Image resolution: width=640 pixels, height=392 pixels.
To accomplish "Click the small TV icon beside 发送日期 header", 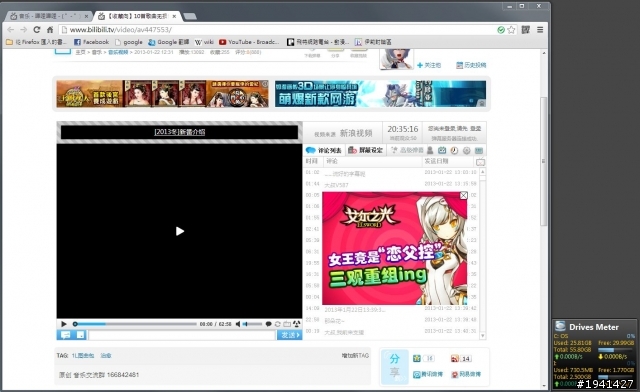I will coord(480,162).
